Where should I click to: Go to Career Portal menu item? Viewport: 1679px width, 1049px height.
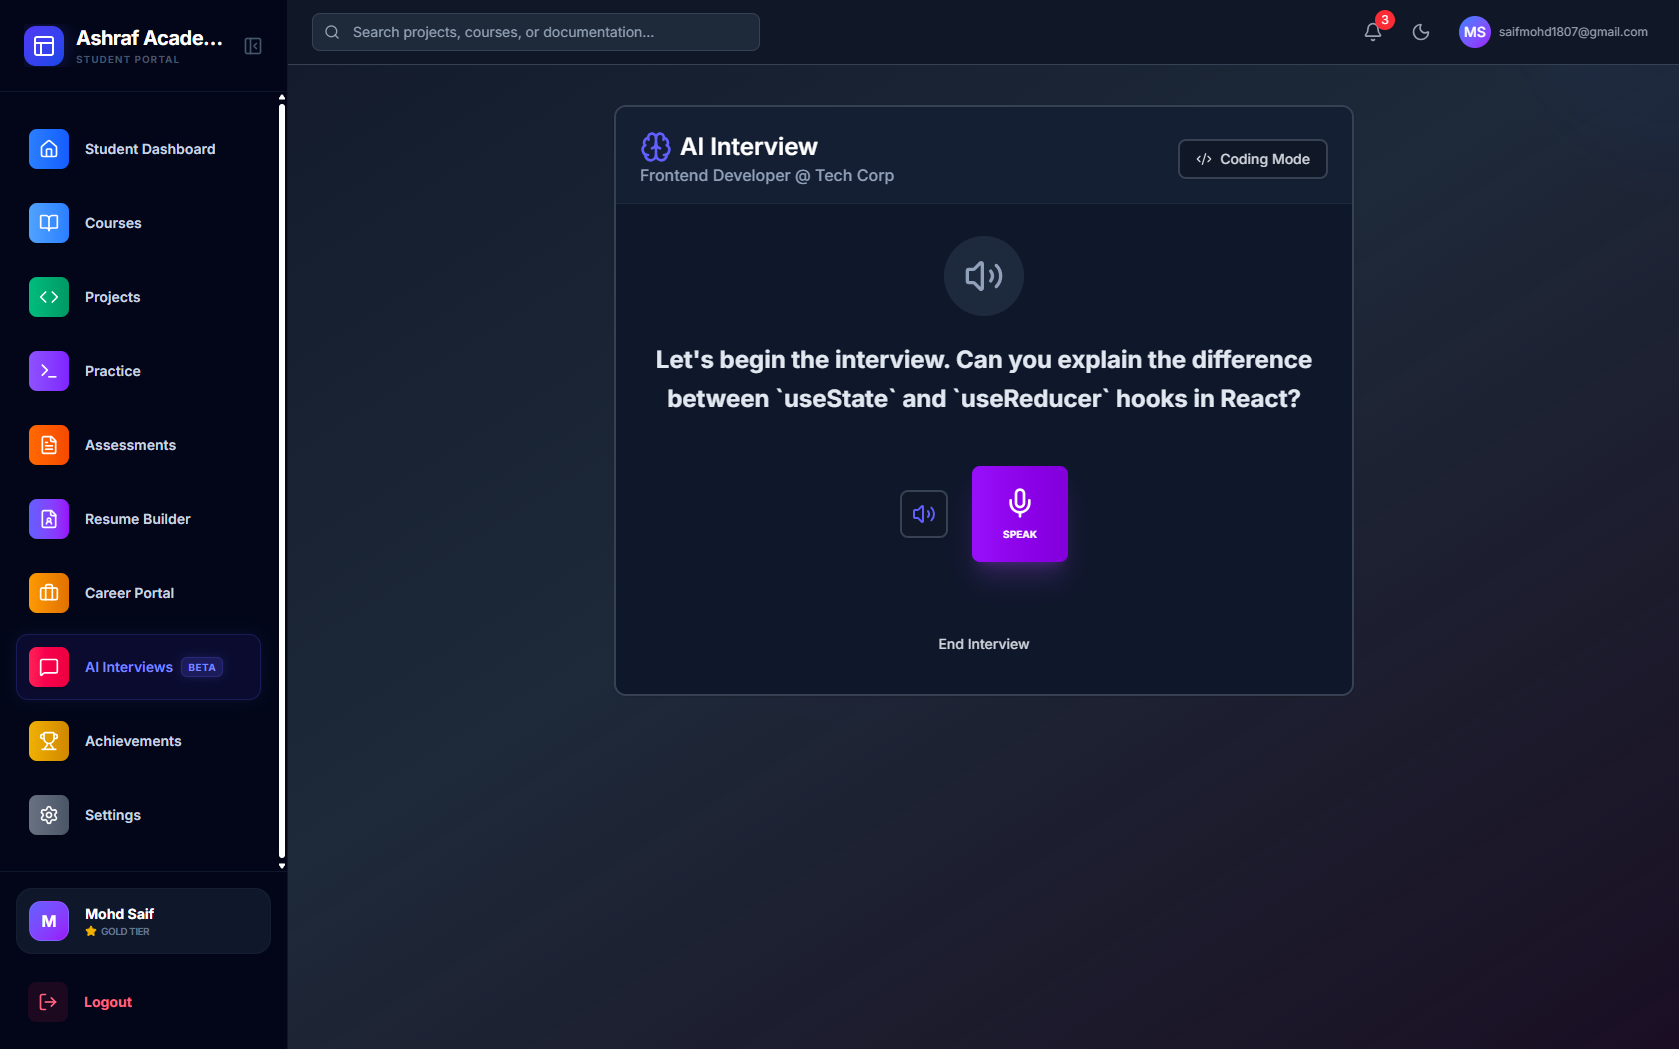pyautogui.click(x=139, y=593)
